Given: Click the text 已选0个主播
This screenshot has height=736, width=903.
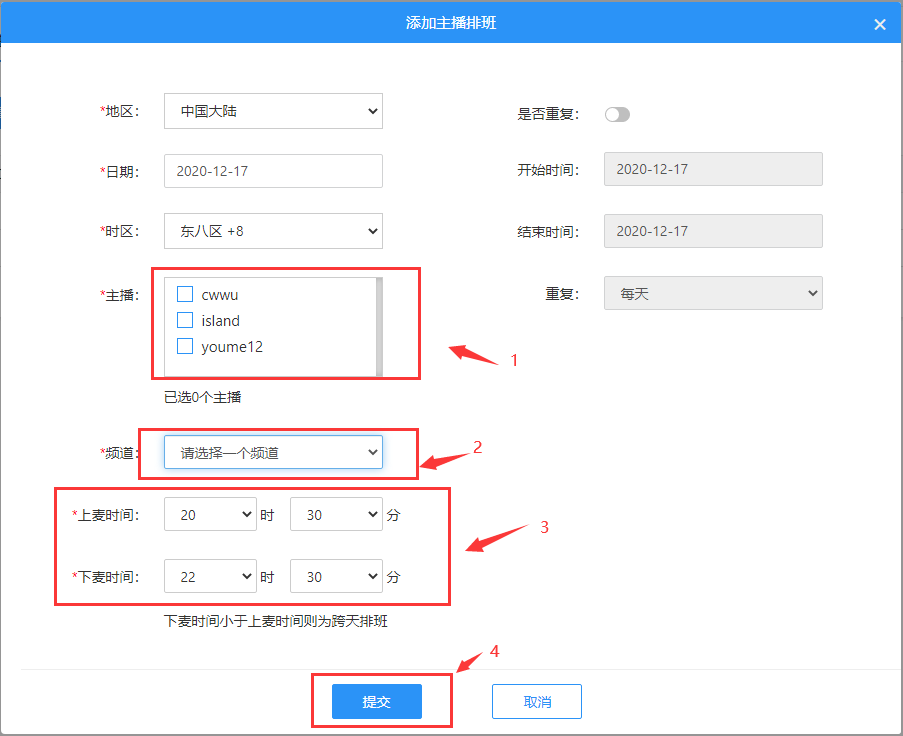Looking at the screenshot, I should (203, 397).
